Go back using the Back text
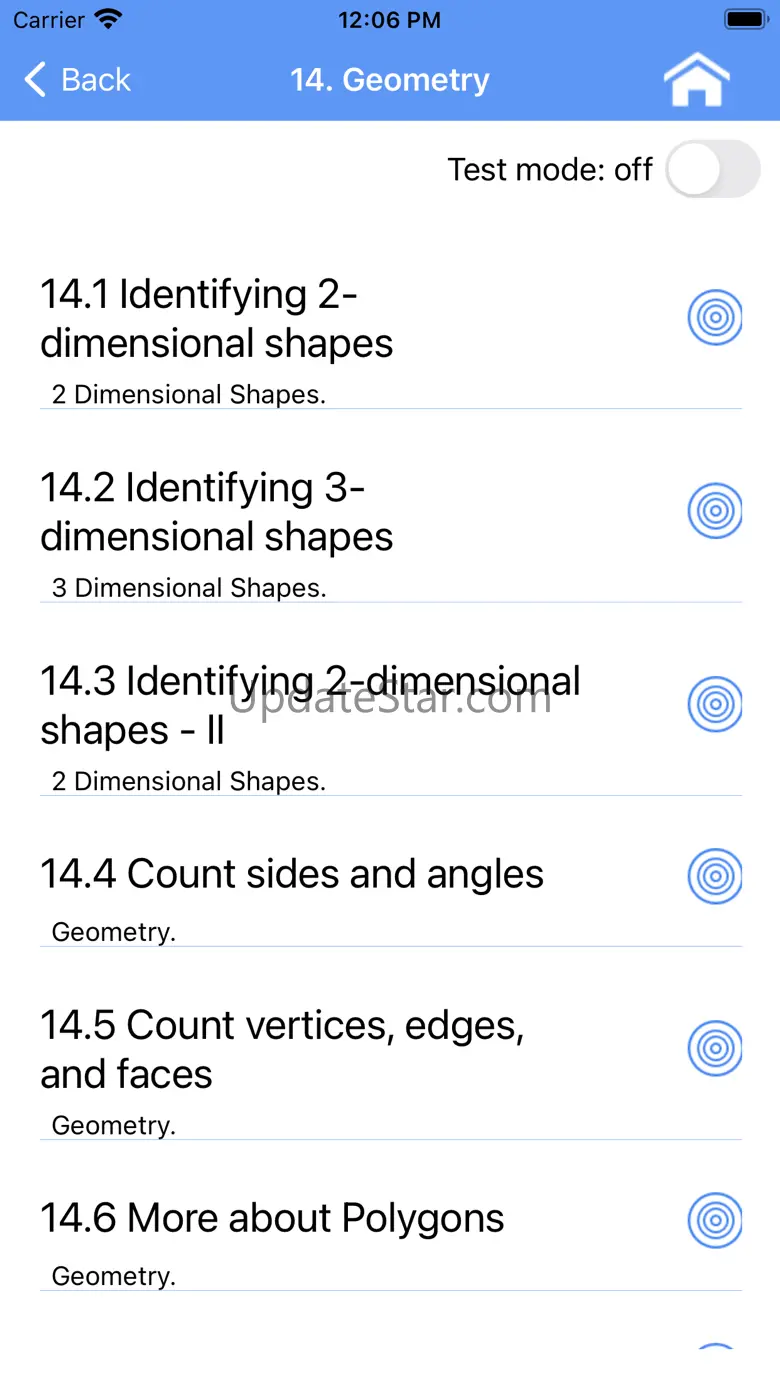 96,80
